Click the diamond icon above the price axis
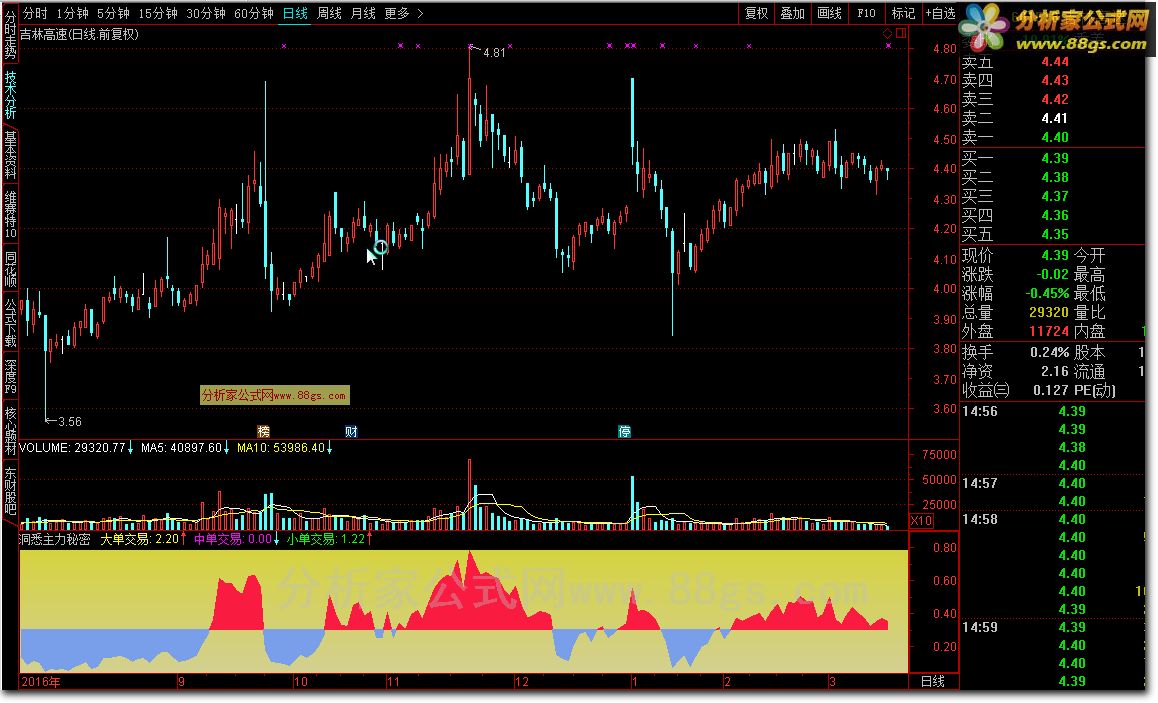 [887, 33]
